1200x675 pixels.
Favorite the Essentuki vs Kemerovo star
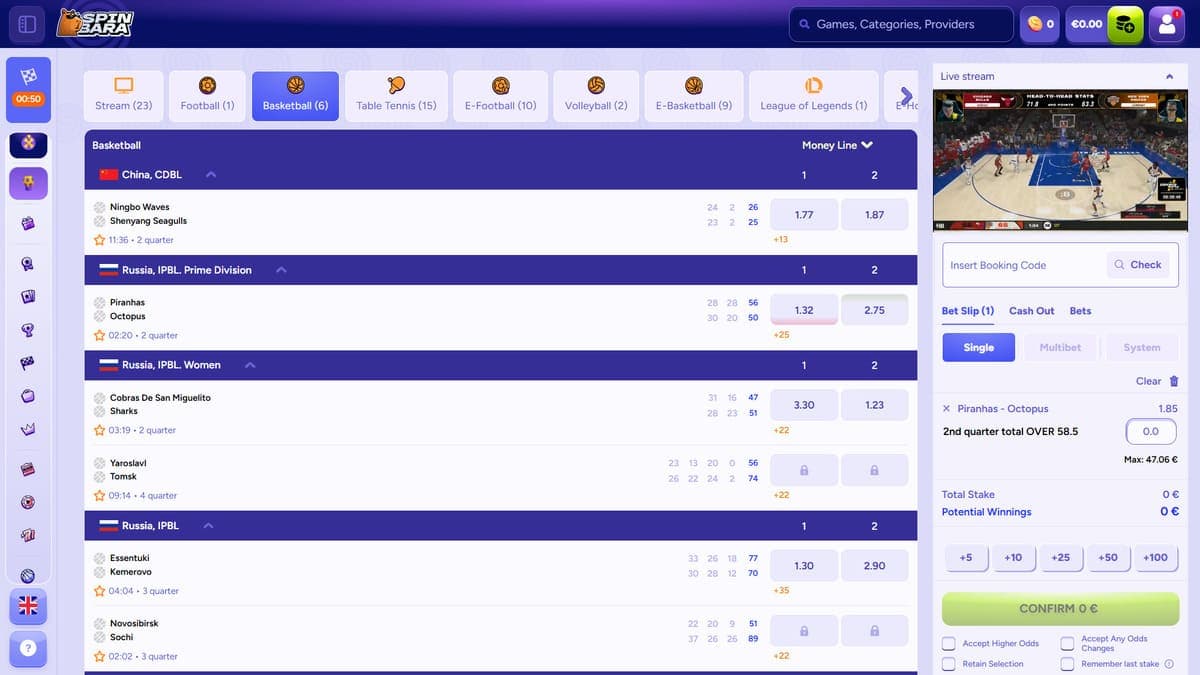[99, 591]
